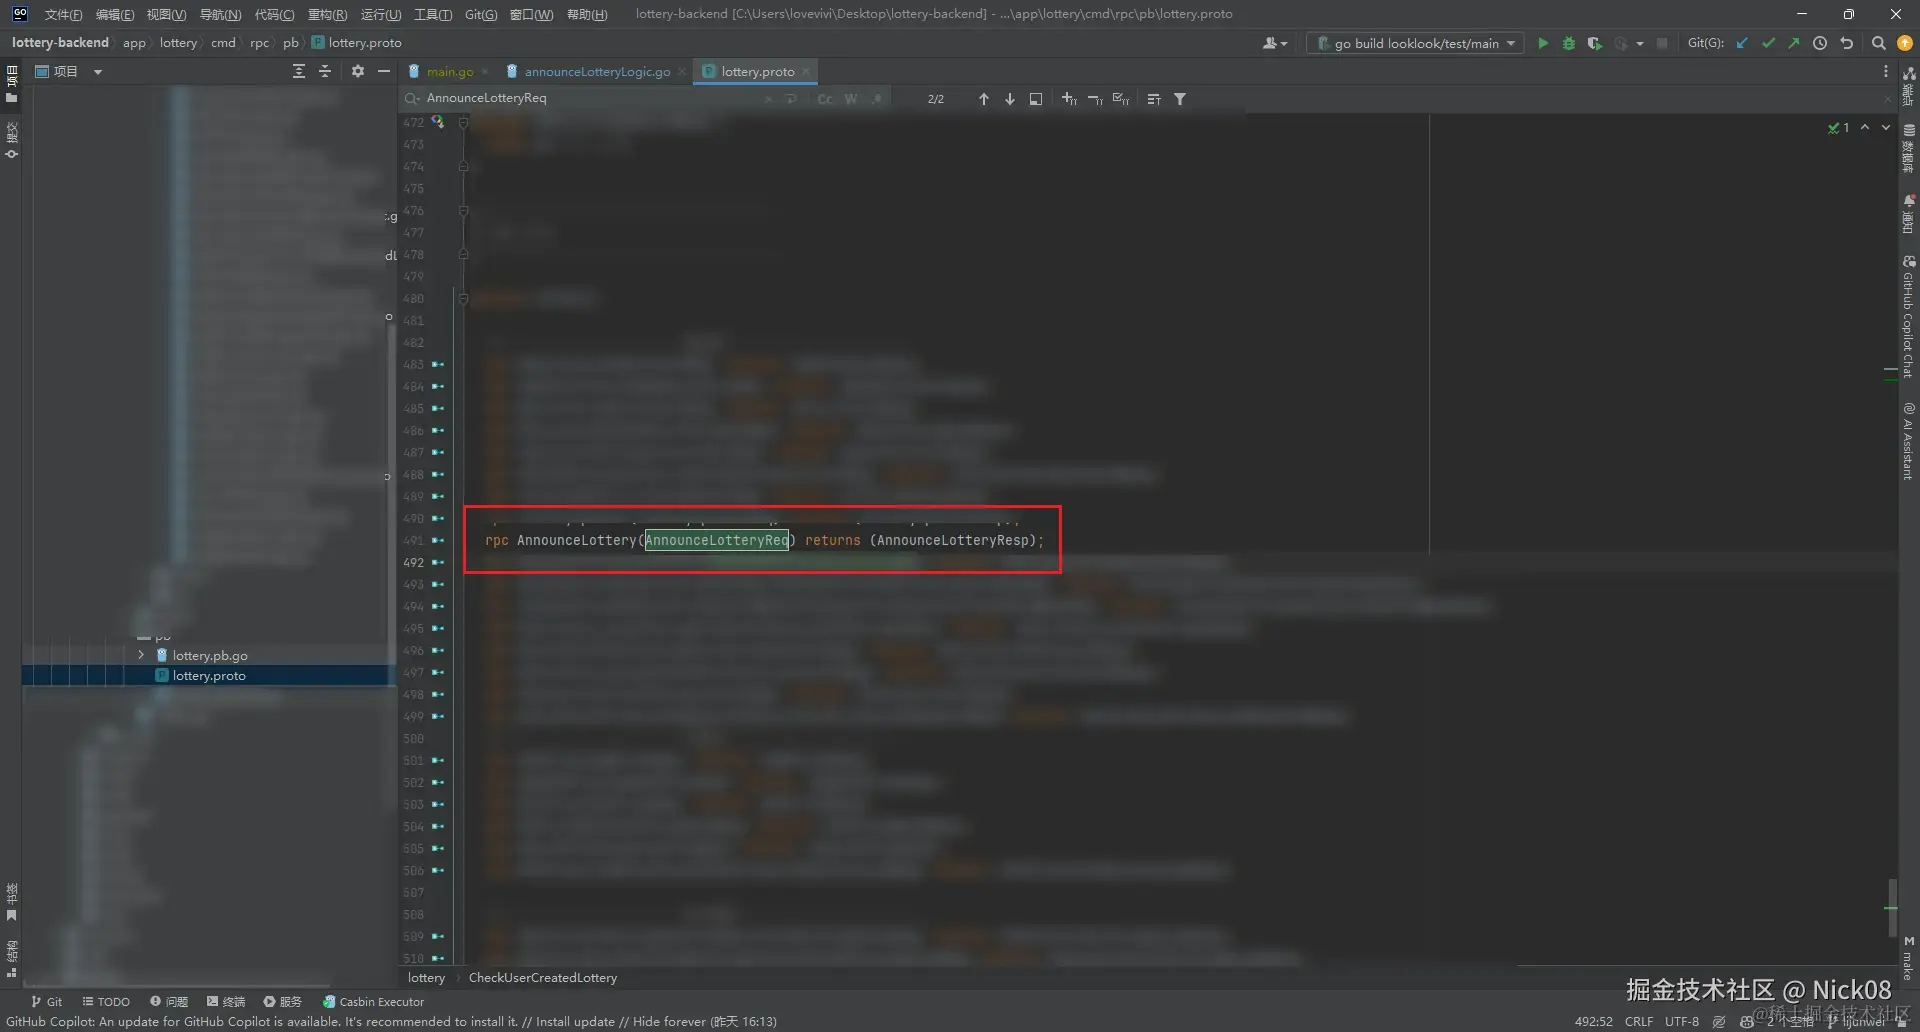Screen dimensions: 1920x1032
Task: Collapse all in project tree
Action: (325, 71)
